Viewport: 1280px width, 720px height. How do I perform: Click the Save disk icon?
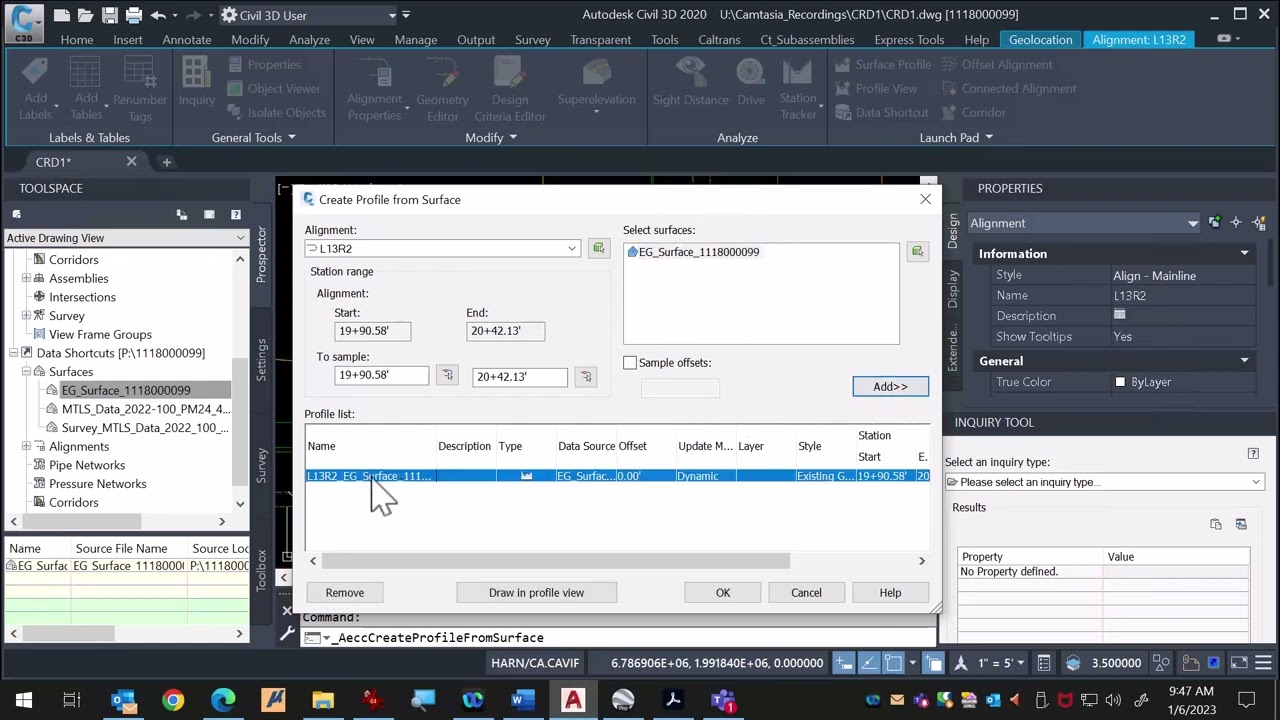(111, 15)
